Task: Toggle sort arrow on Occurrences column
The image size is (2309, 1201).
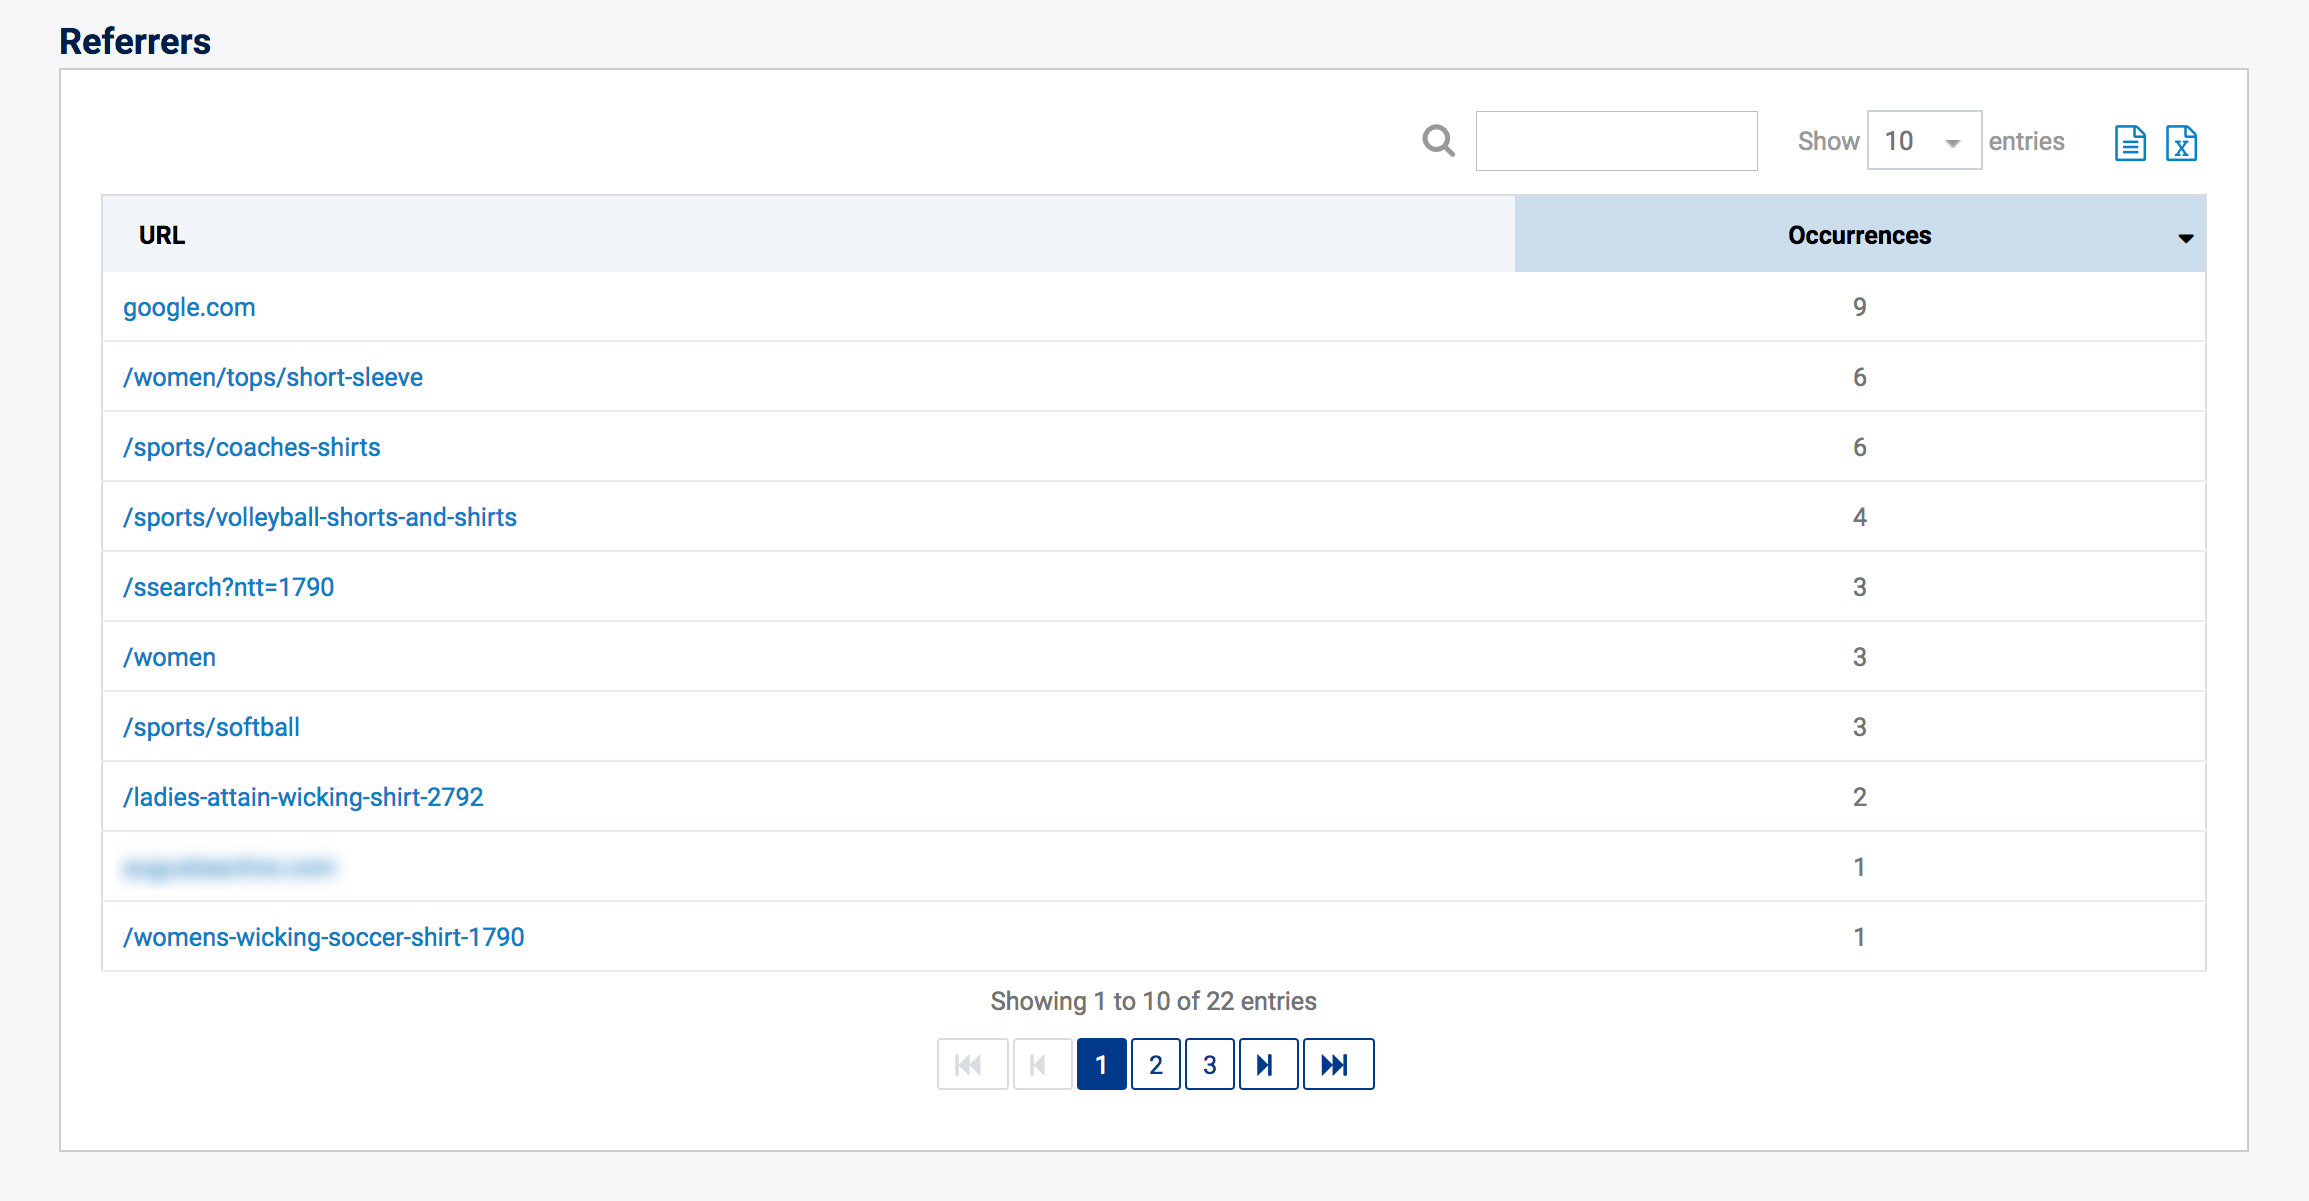Action: tap(2185, 238)
